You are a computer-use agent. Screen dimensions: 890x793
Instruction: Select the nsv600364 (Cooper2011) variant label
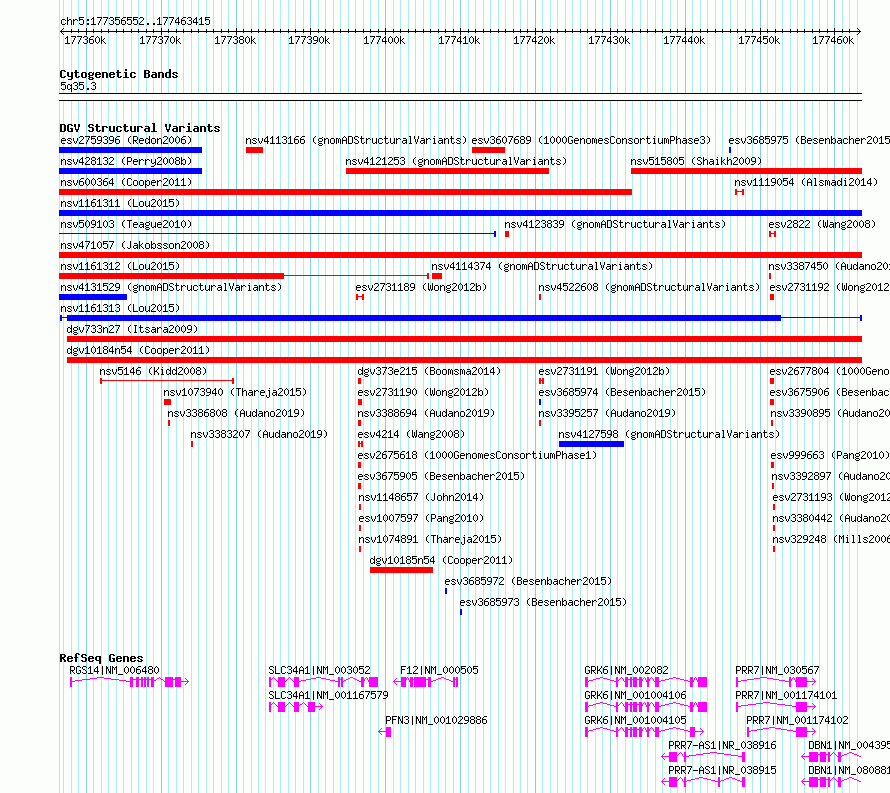click(126, 182)
